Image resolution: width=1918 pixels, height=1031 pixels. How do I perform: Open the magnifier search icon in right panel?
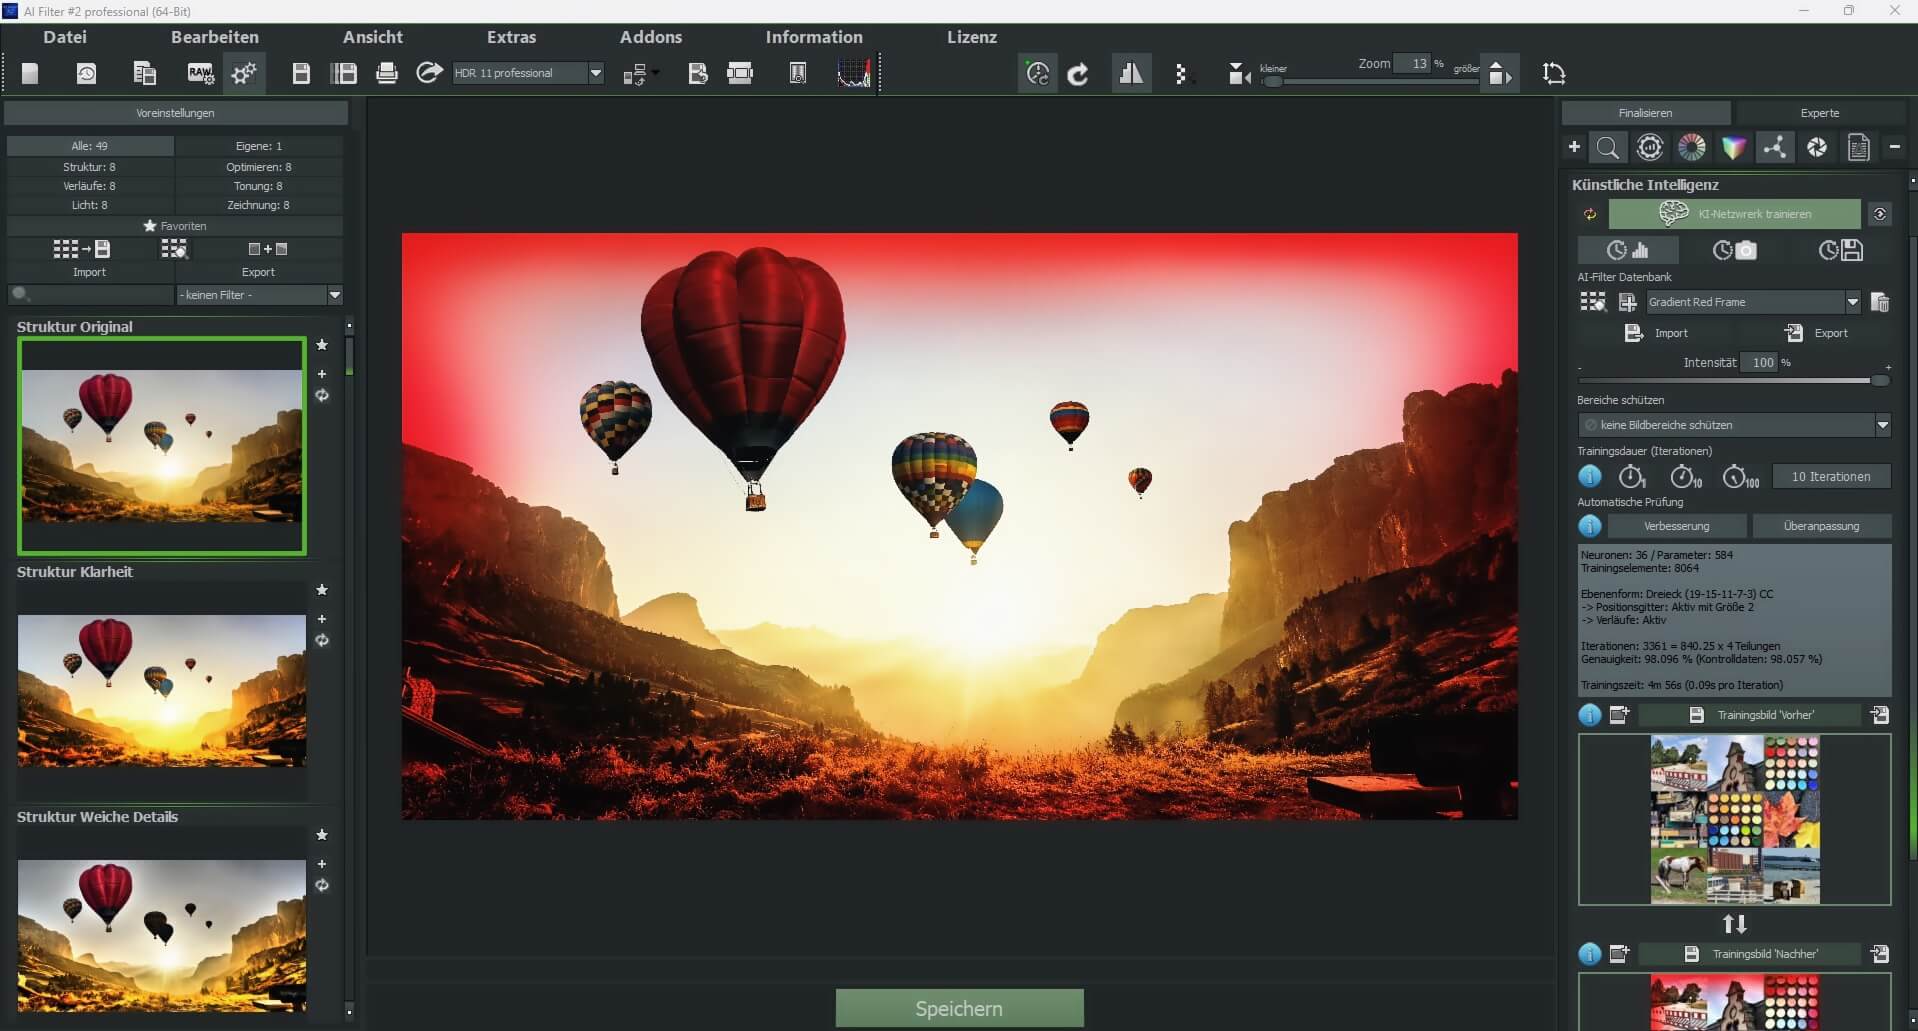click(1609, 147)
